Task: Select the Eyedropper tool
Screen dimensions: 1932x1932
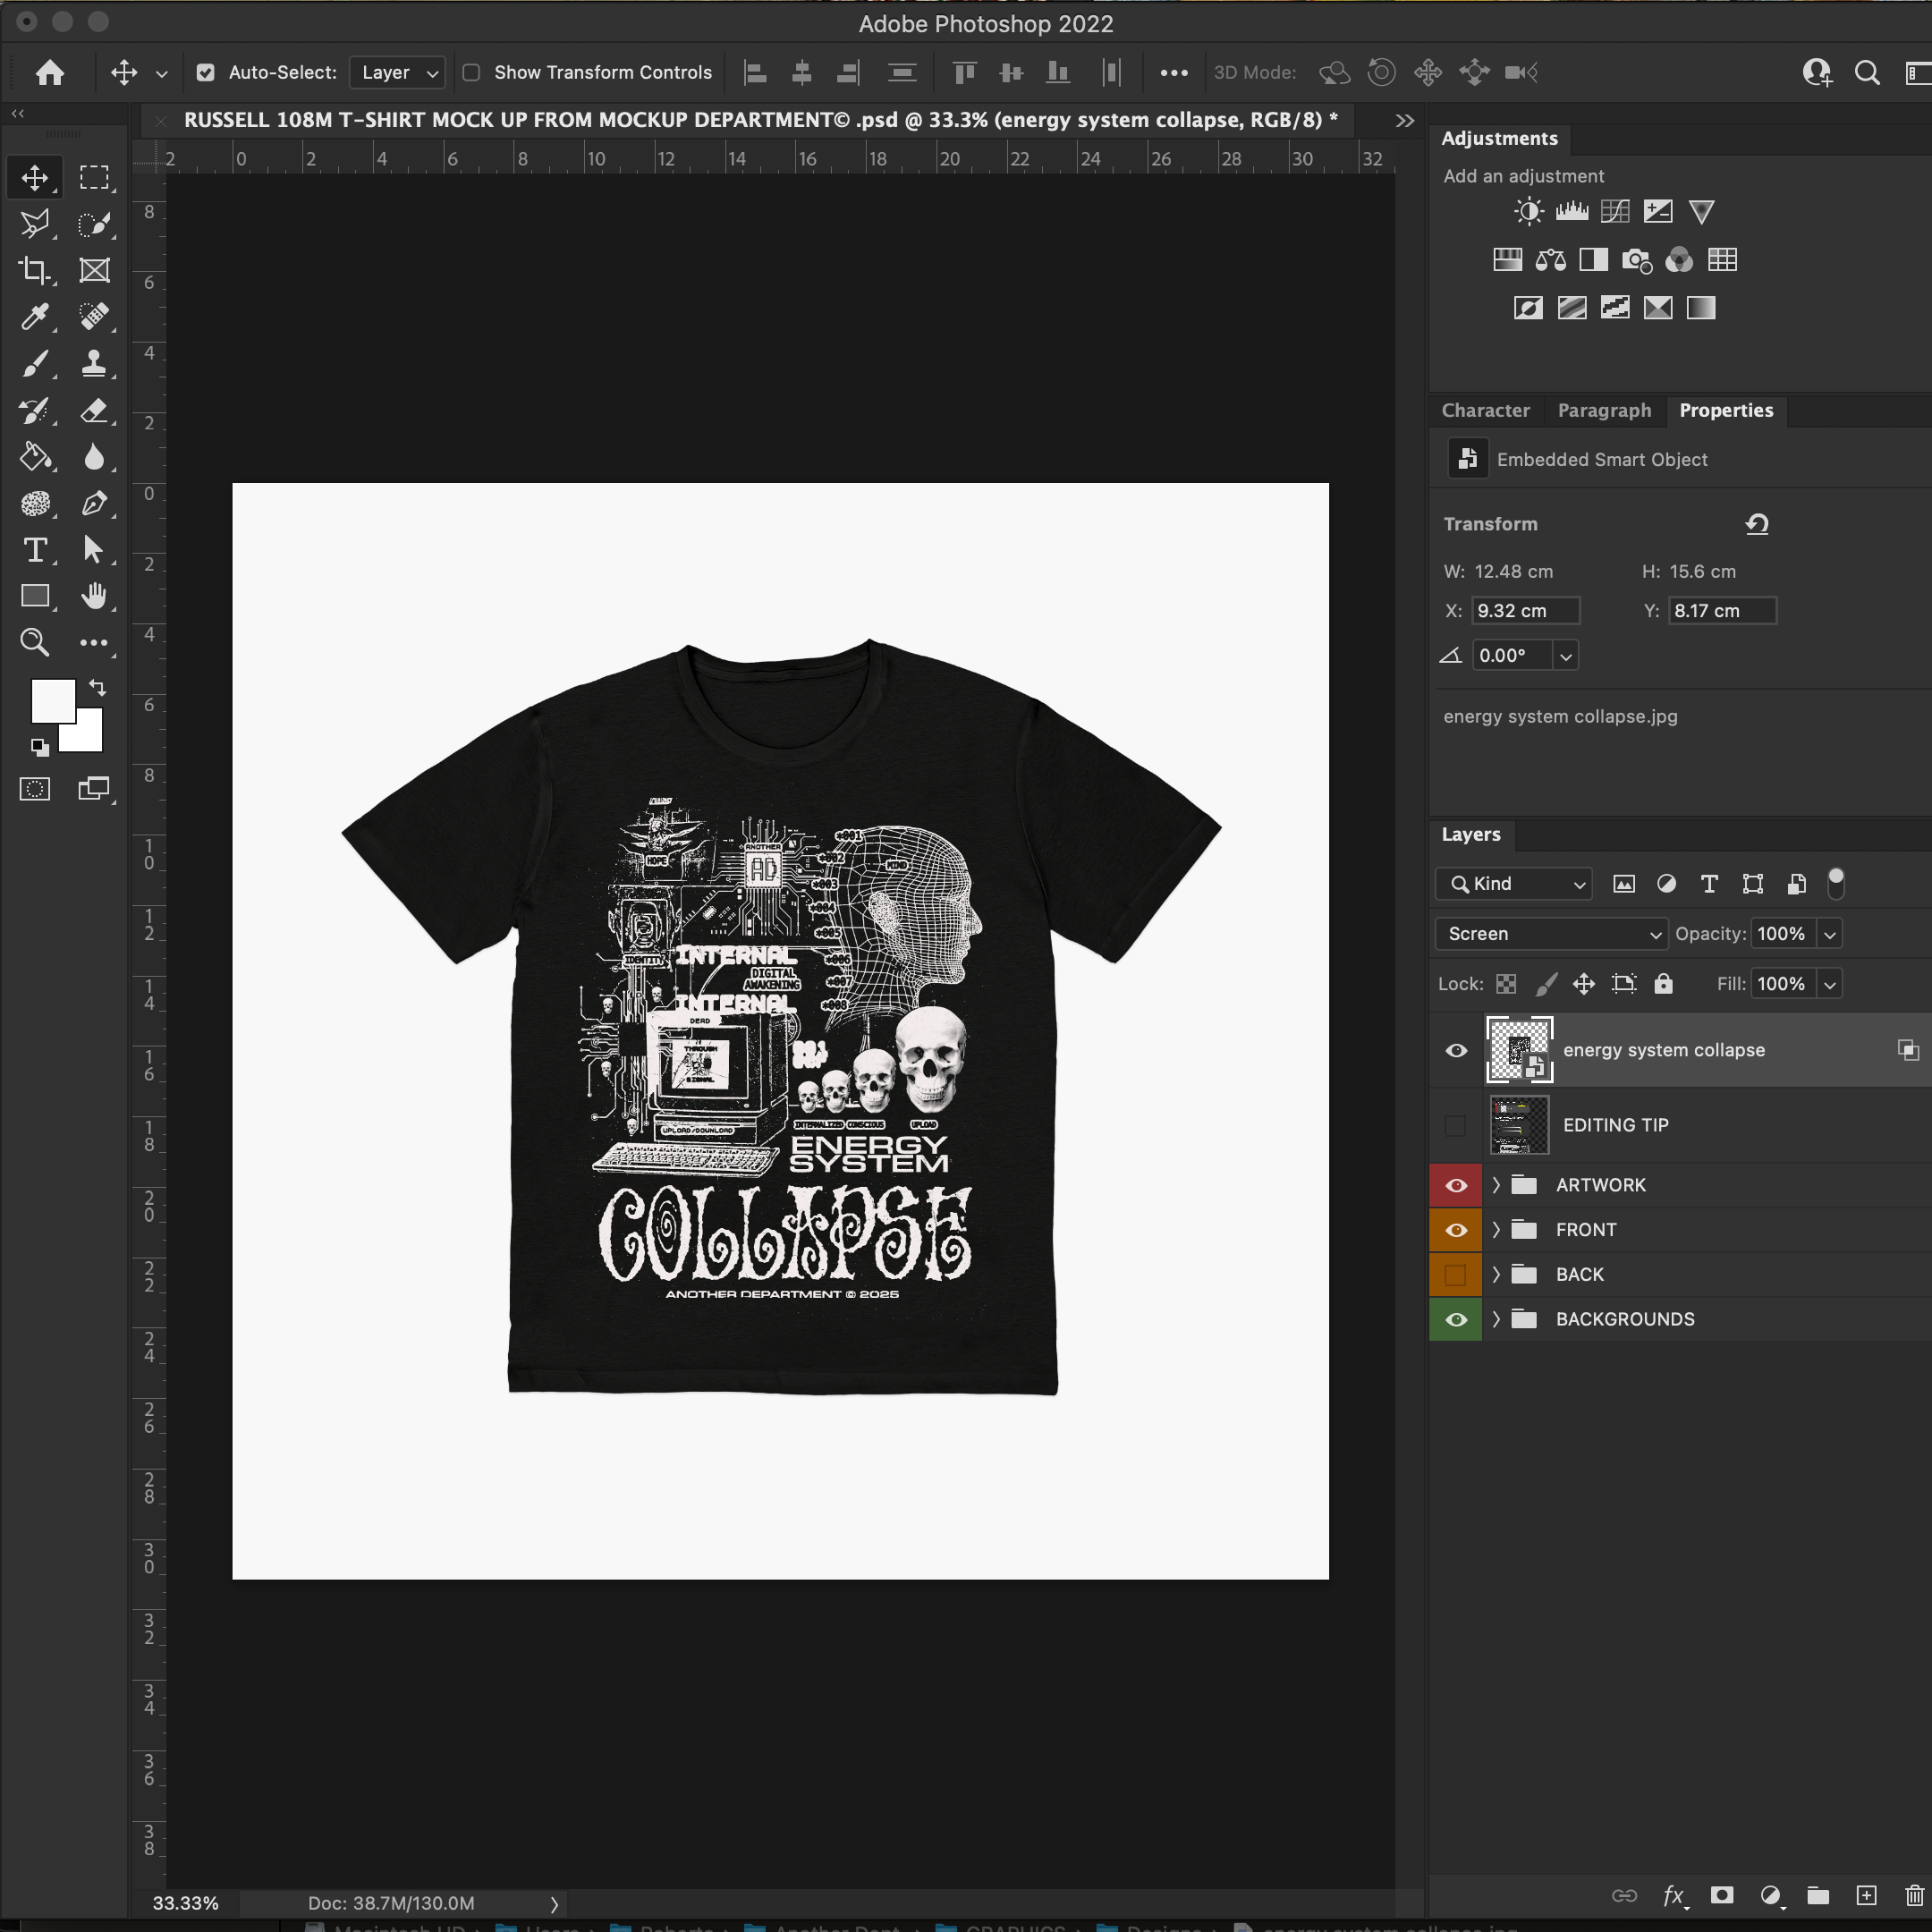Action: pyautogui.click(x=35, y=317)
